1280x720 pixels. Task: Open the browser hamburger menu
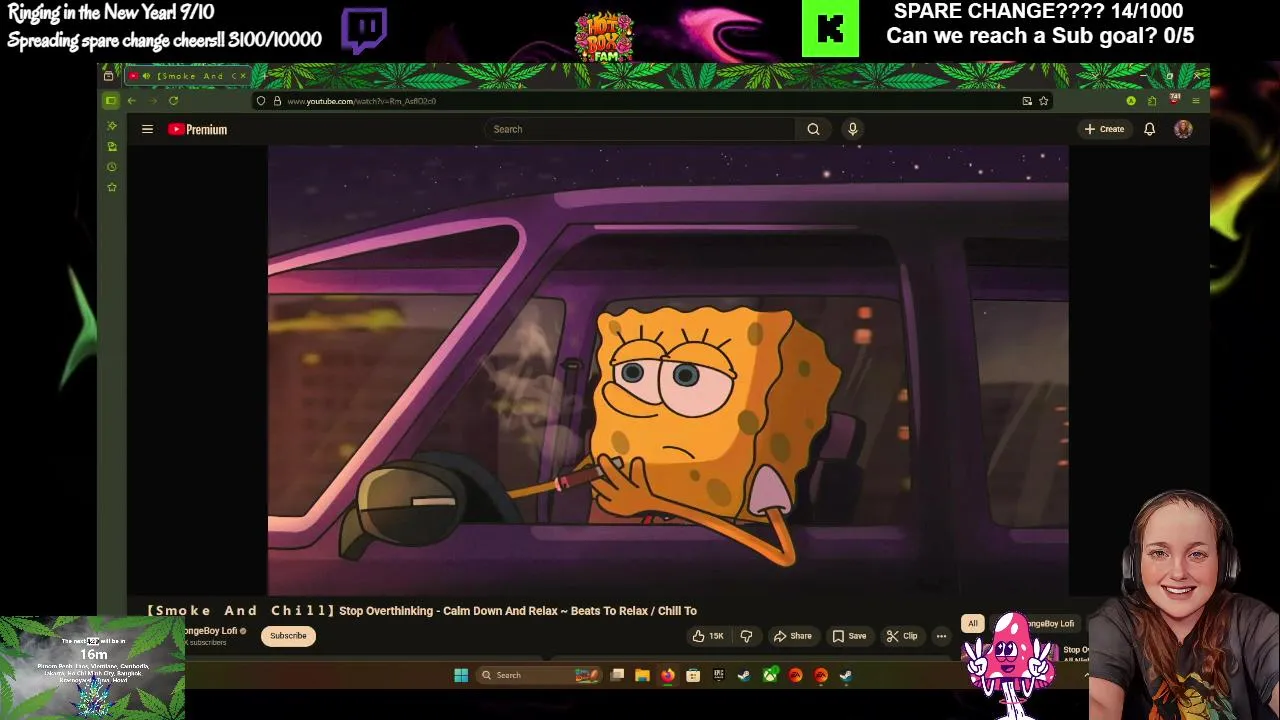(1195, 101)
